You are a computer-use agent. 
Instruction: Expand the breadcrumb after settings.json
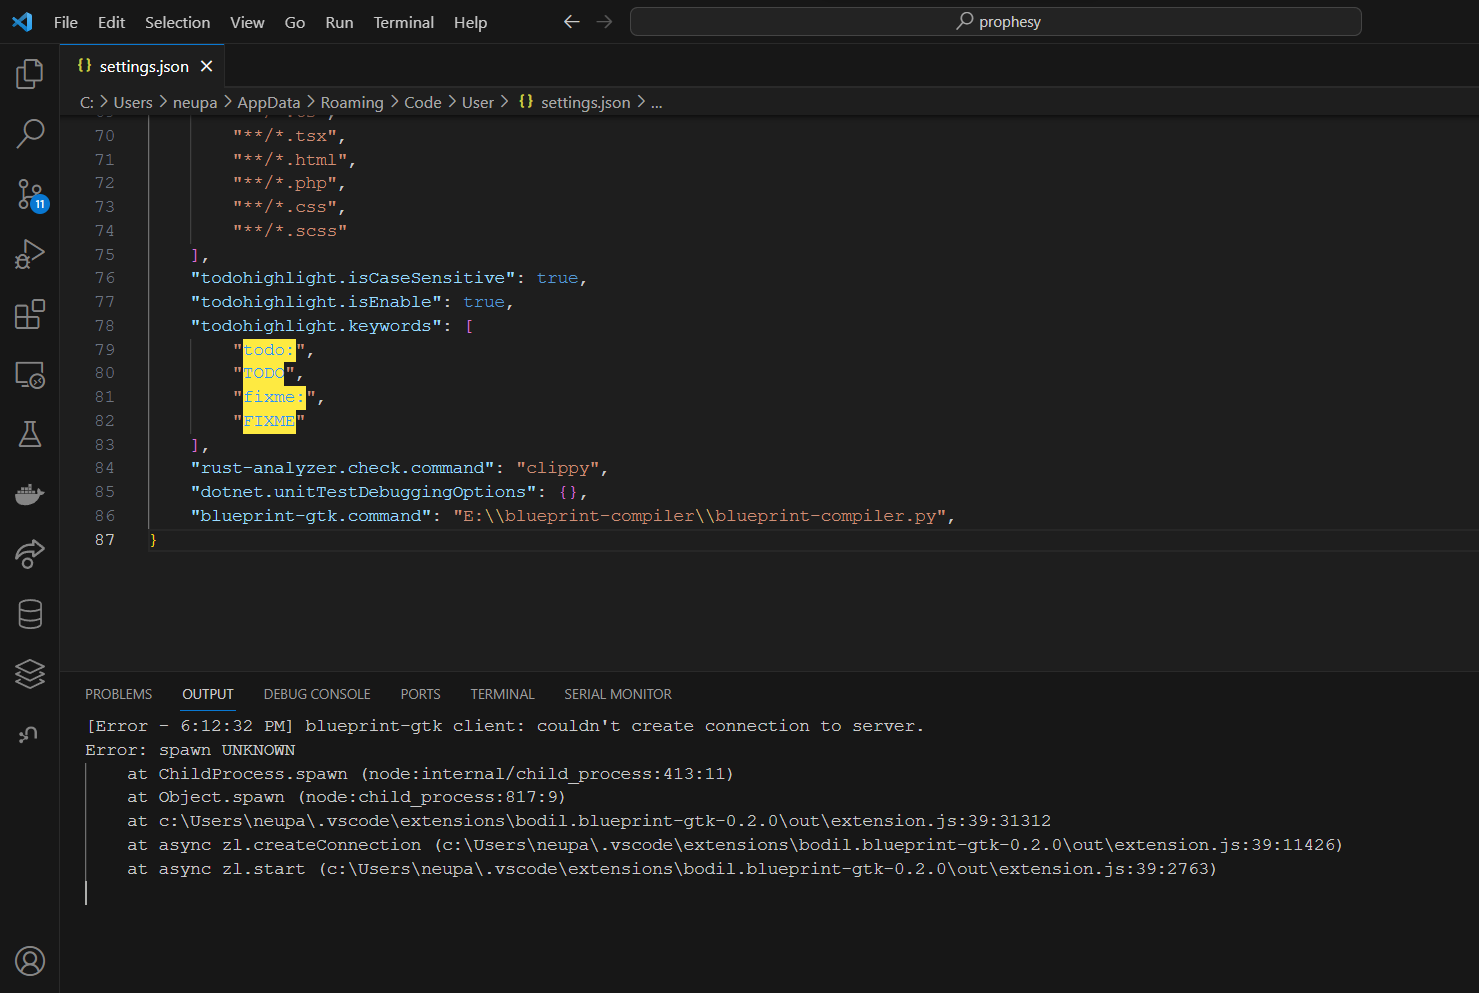[656, 101]
